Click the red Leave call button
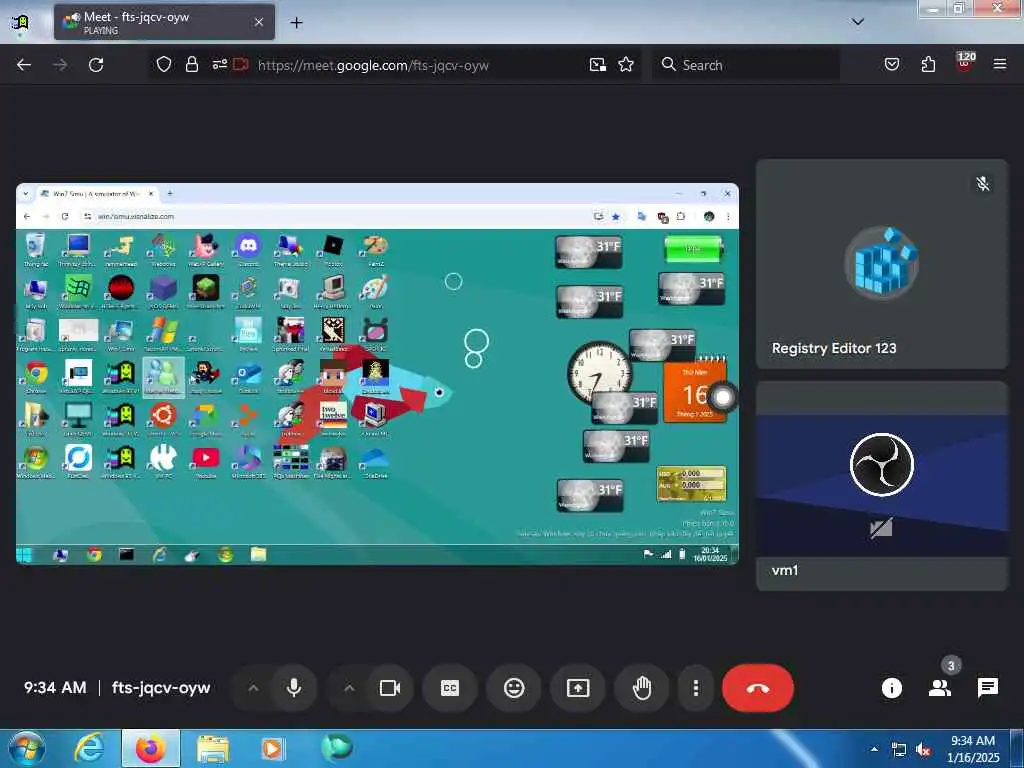1024x768 pixels. 758,688
